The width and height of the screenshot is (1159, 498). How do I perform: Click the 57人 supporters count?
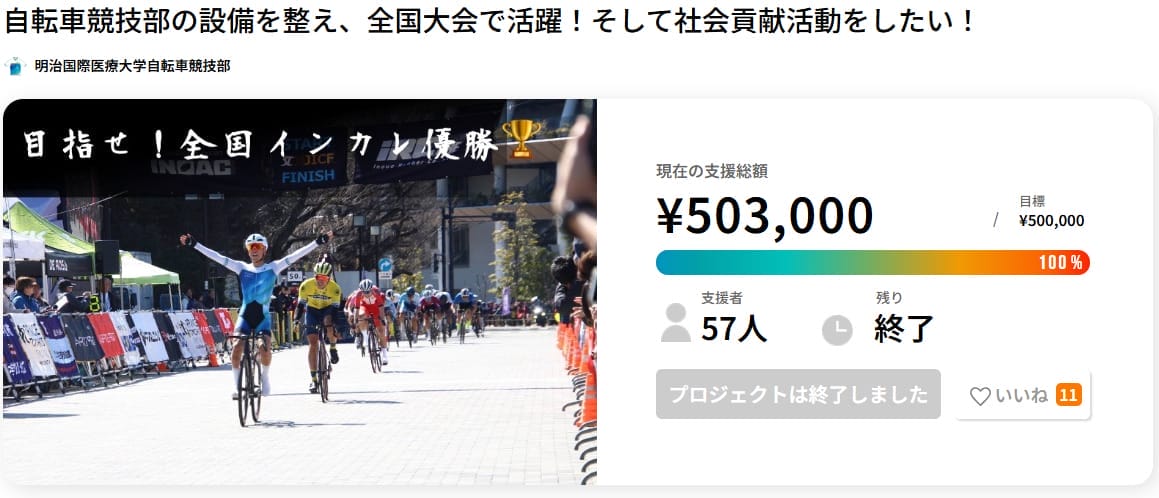(x=734, y=330)
